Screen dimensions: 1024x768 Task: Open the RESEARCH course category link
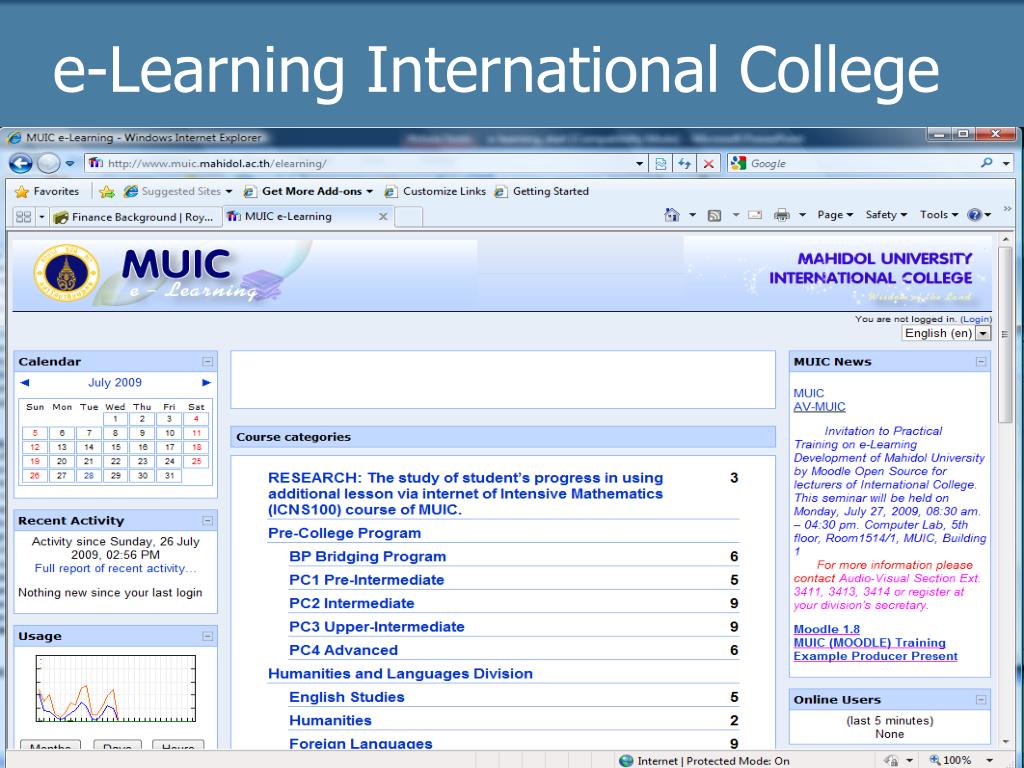coord(466,494)
